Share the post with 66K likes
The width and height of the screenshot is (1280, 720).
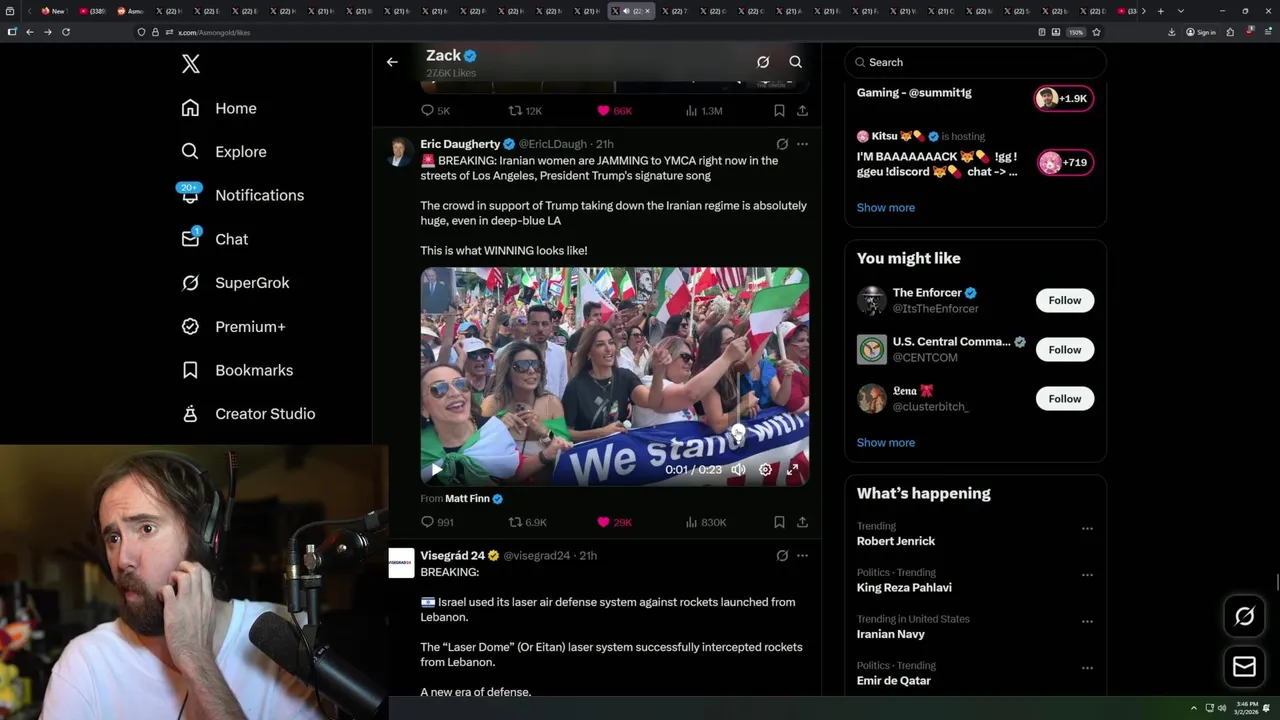[x=802, y=111]
